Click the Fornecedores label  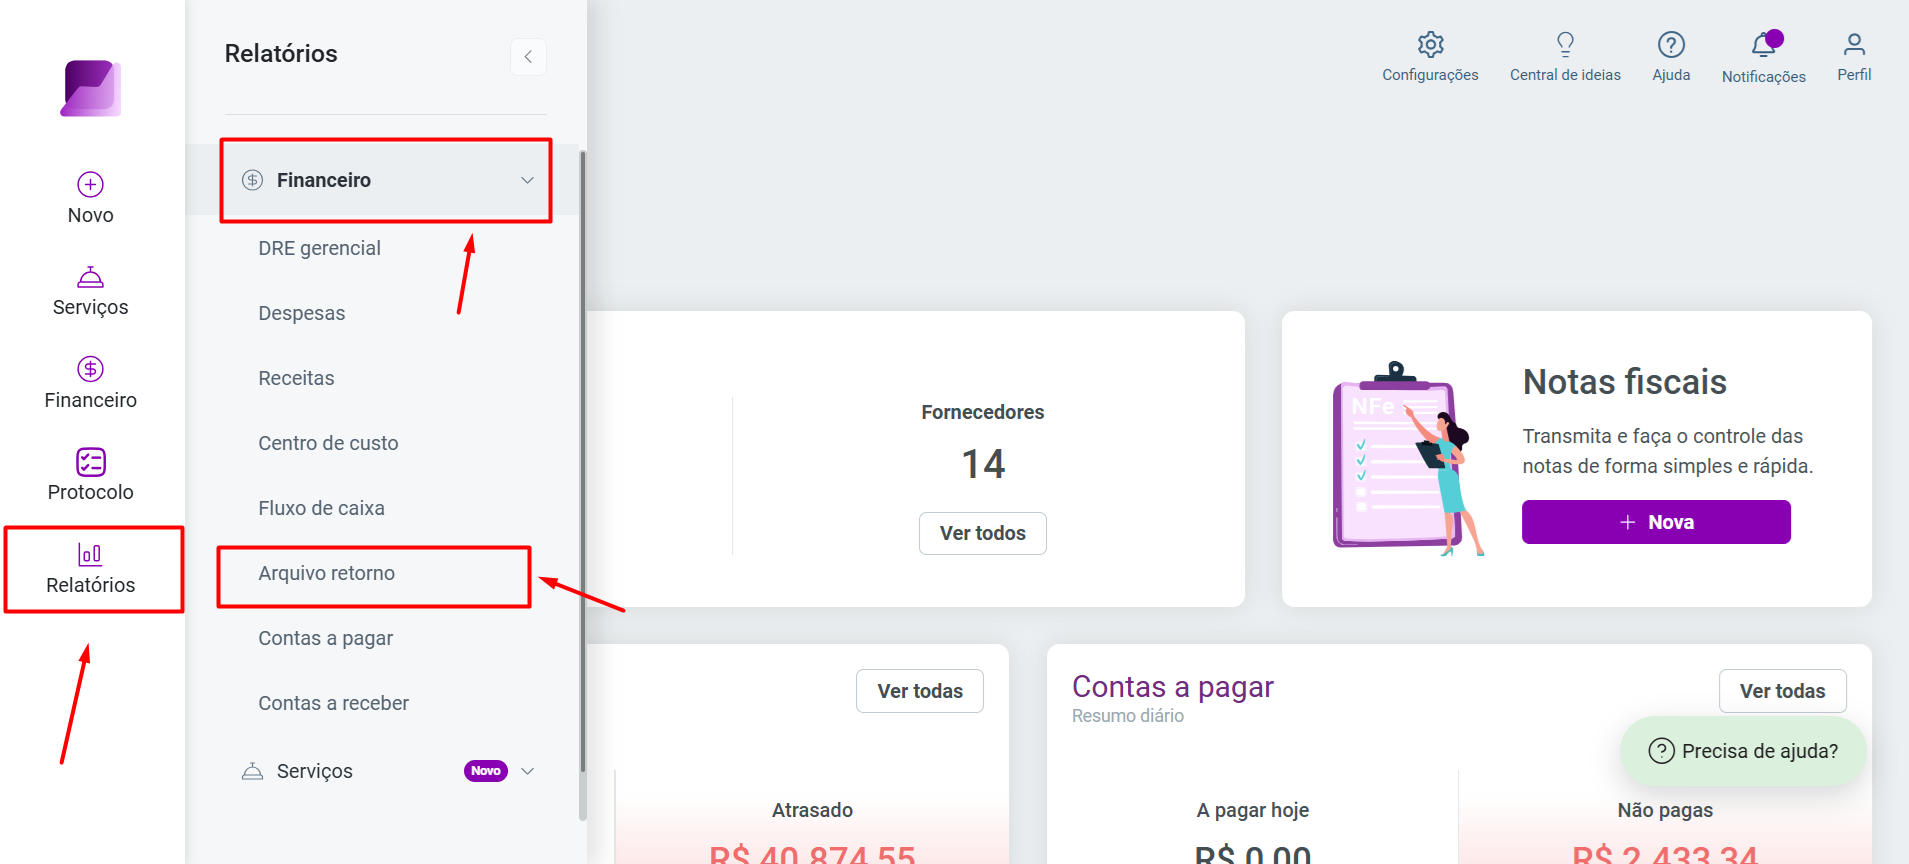tap(982, 412)
